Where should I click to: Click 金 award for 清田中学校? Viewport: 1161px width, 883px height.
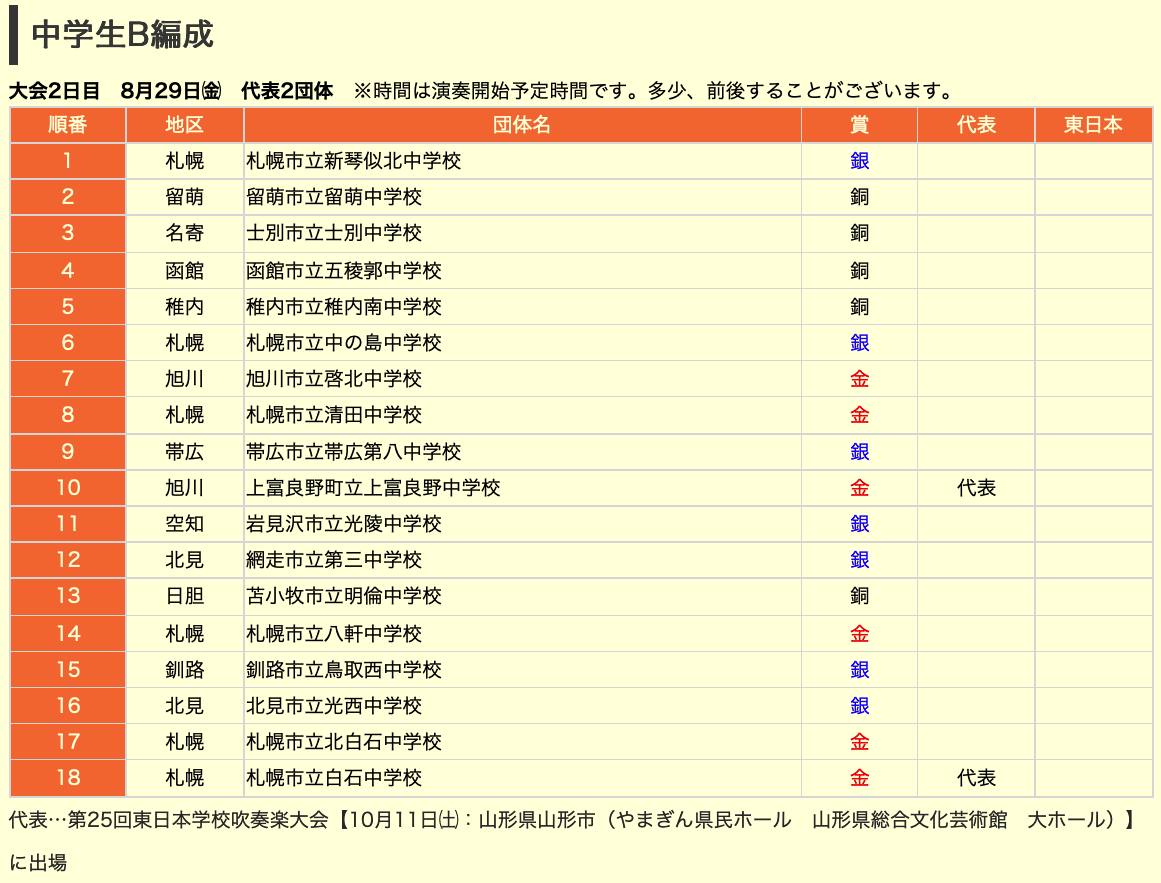(x=859, y=415)
